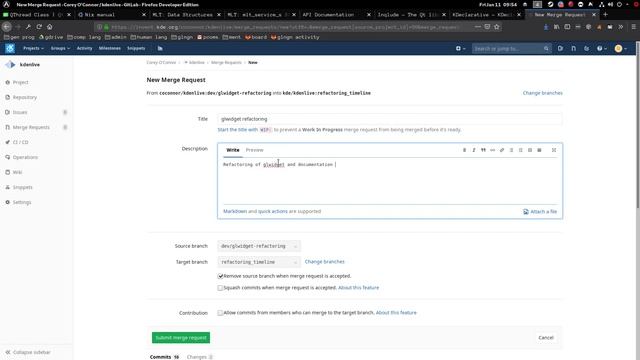The image size is (640, 360).
Task: Click the Cancel button
Action: [546, 338]
